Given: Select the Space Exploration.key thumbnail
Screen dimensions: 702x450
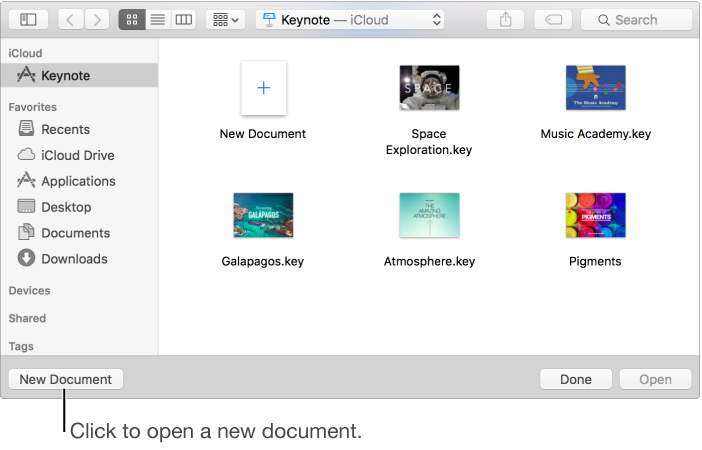Looking at the screenshot, I should pyautogui.click(x=429, y=88).
